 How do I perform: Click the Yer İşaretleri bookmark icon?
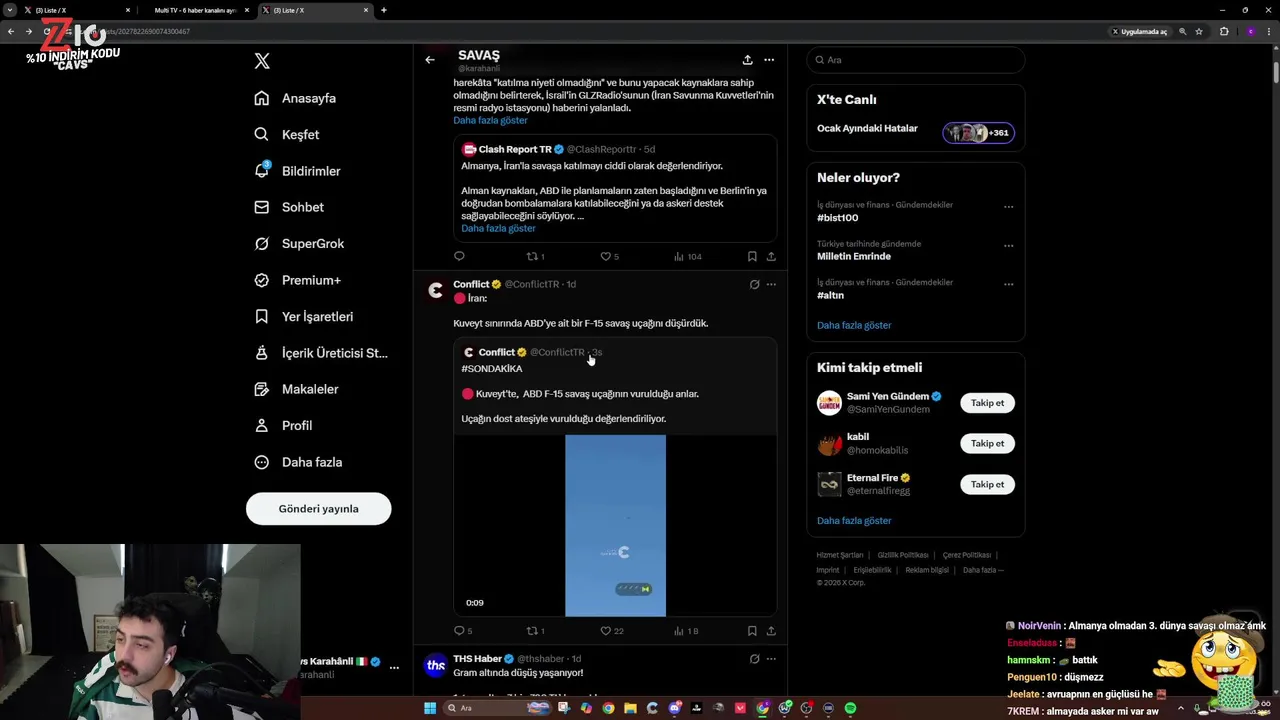262,316
